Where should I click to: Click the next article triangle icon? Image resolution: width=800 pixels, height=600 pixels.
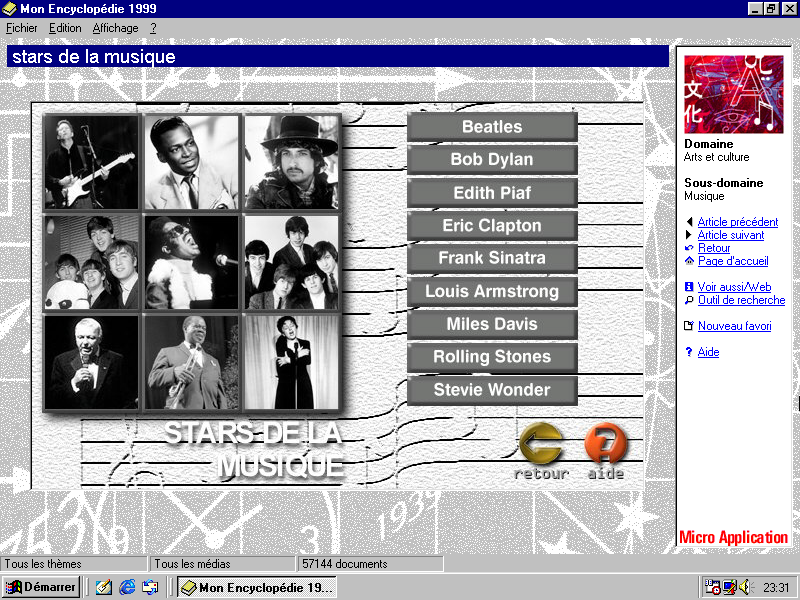(x=689, y=235)
